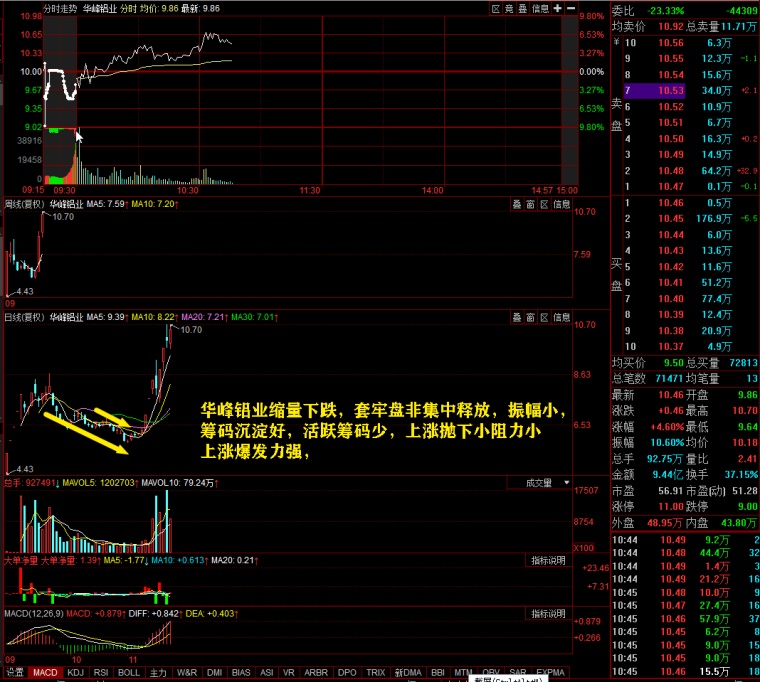Click the 叠 overlay button on daily chart
Viewport: 760px width, 682px height.
pos(517,317)
